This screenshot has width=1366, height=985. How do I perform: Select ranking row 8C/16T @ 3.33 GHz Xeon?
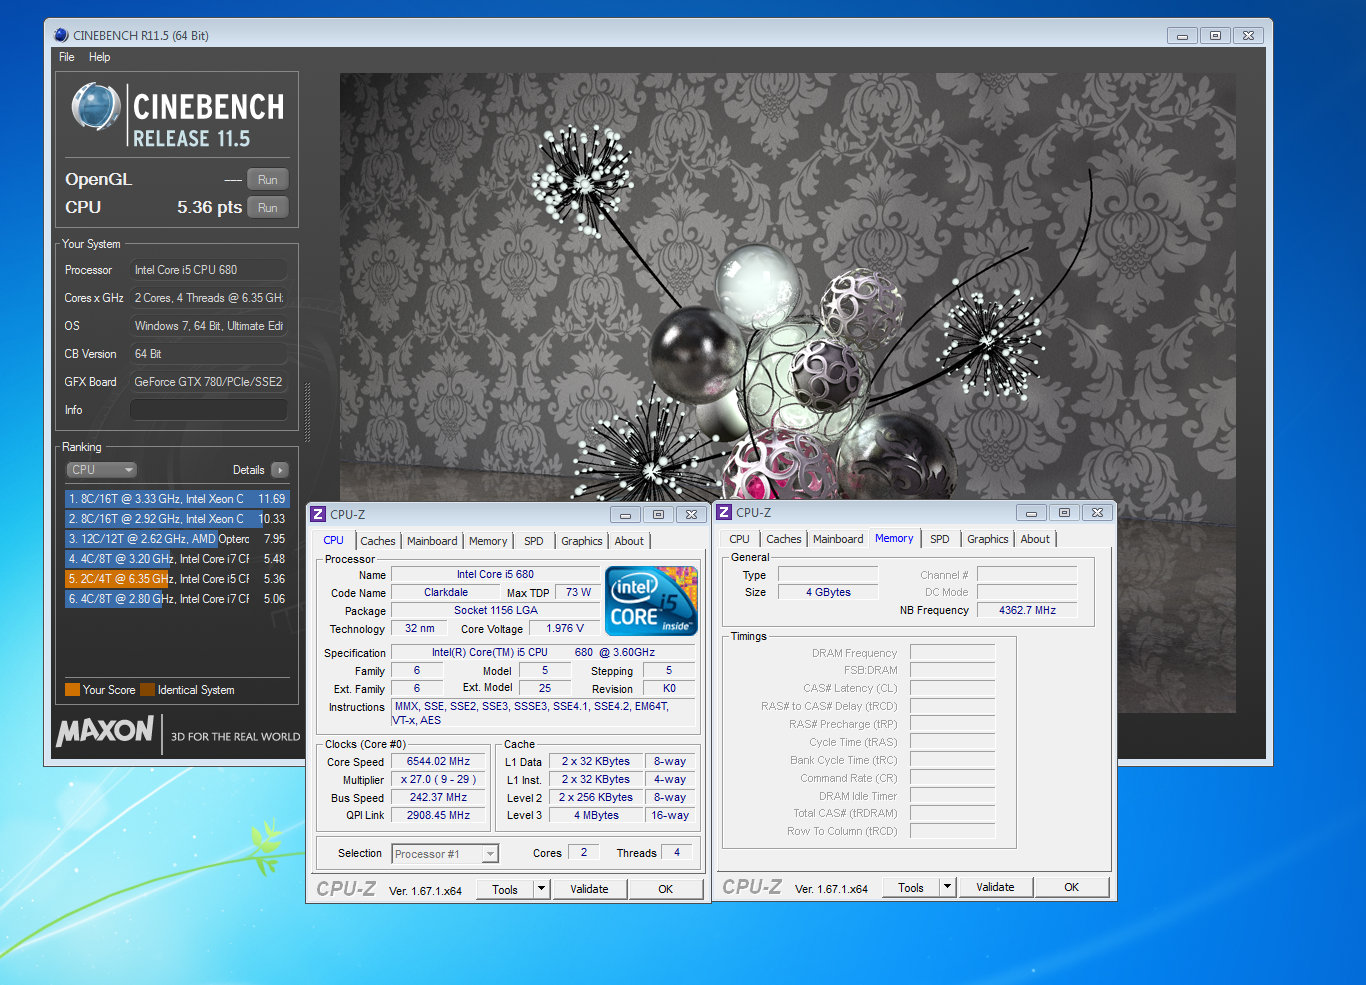[177, 499]
